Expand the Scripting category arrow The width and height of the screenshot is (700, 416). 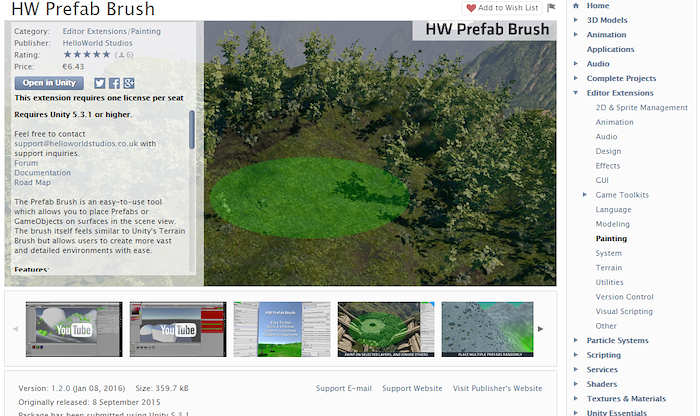point(575,355)
